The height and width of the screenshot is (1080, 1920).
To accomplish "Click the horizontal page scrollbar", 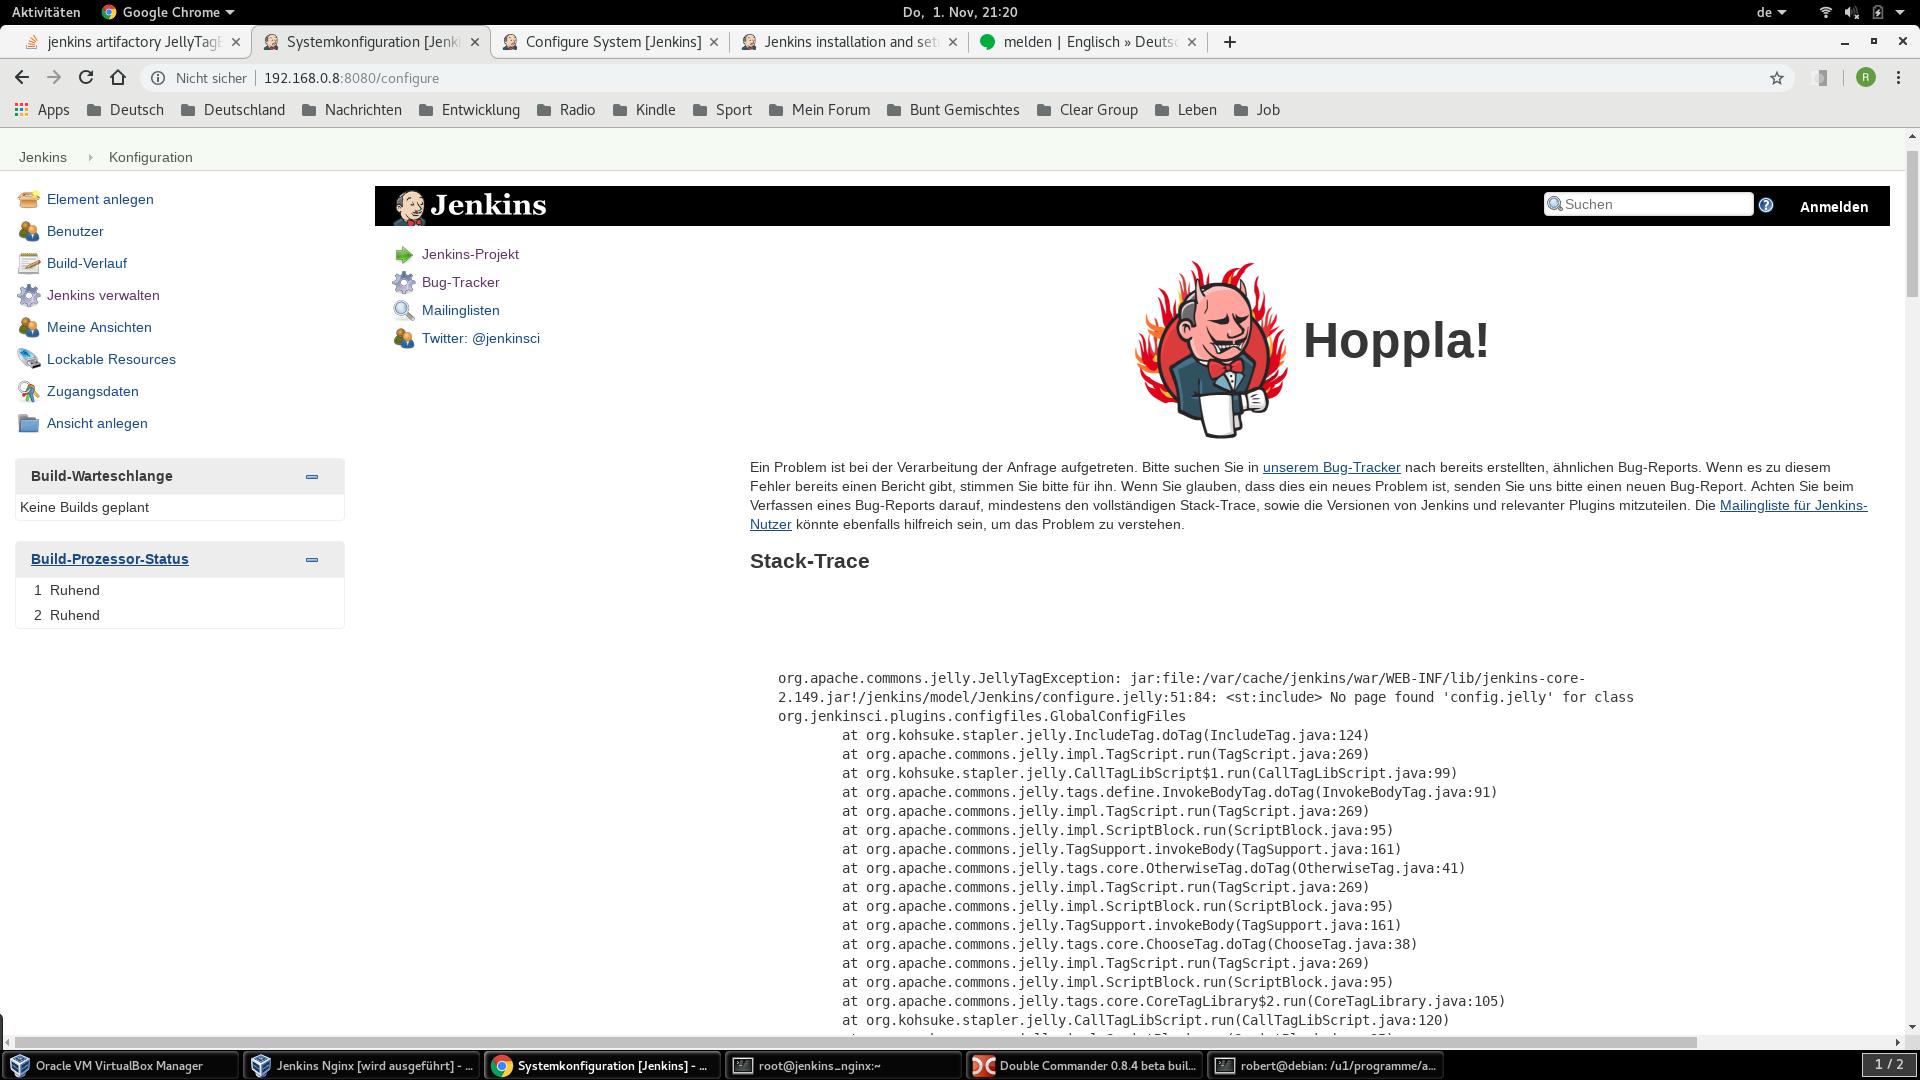I will [x=856, y=1042].
